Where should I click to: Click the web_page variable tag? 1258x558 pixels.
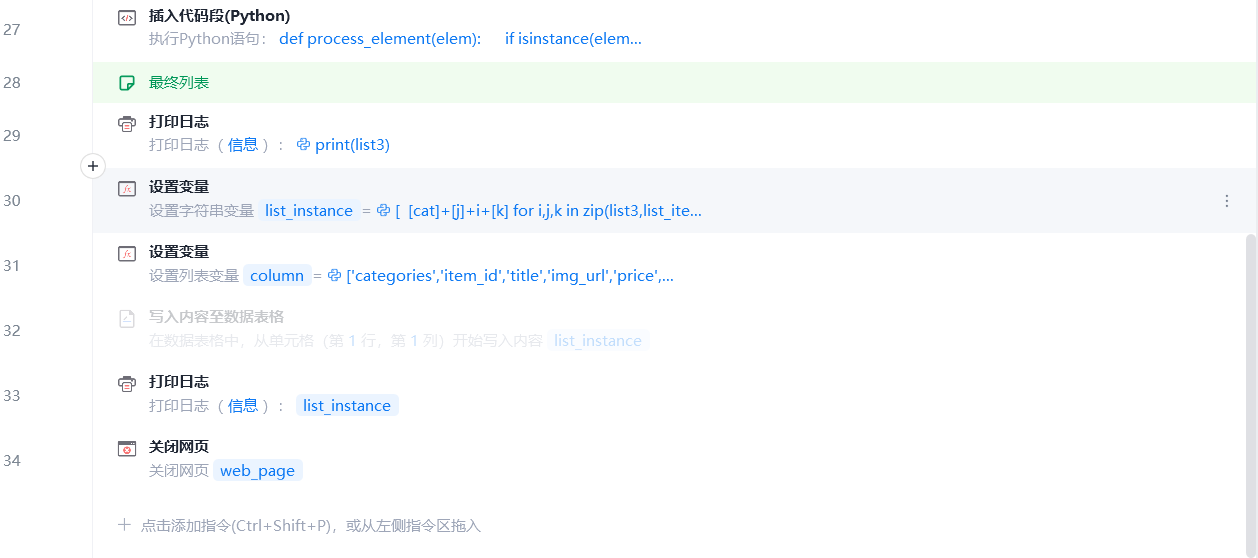[x=257, y=471]
